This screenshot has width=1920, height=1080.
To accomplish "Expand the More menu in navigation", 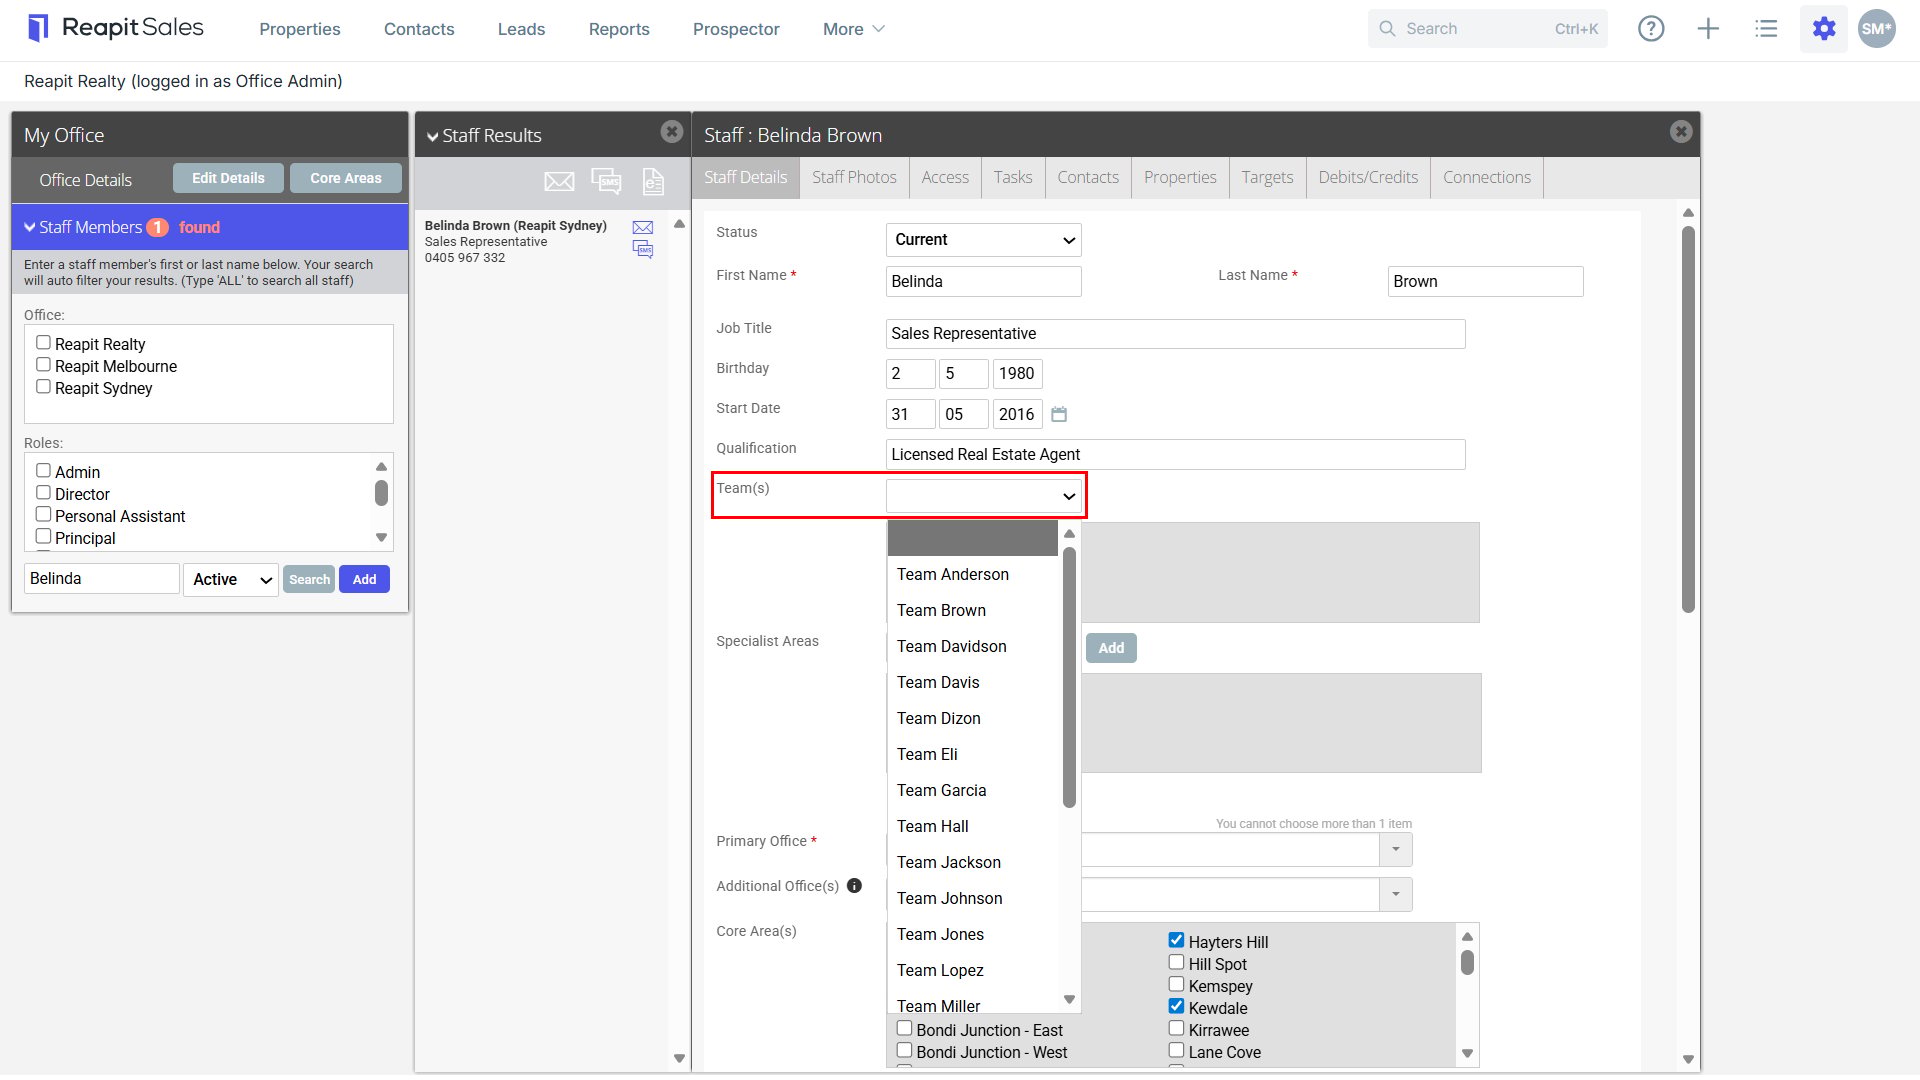I will point(853,29).
